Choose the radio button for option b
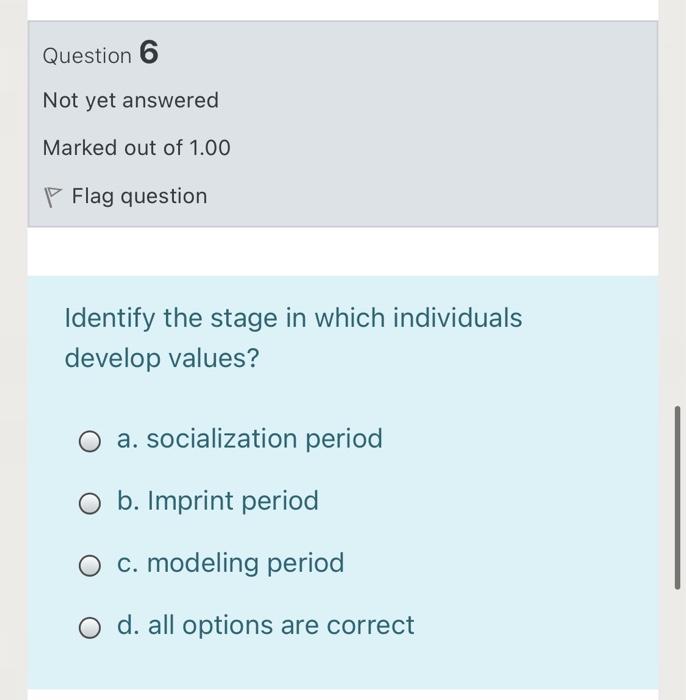The height and width of the screenshot is (700, 686). click(x=91, y=503)
